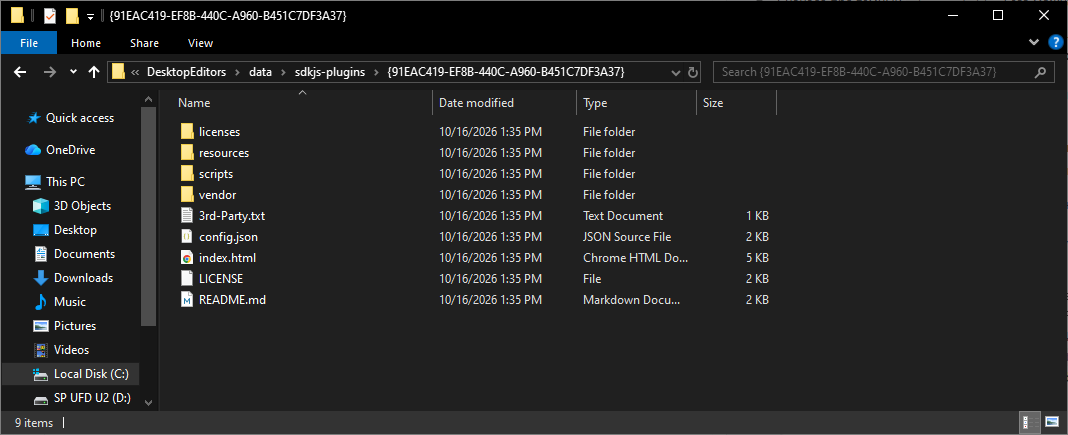Click the Text Document type cell
Viewport: 1068px width, 435px height.
pyautogui.click(x=623, y=216)
